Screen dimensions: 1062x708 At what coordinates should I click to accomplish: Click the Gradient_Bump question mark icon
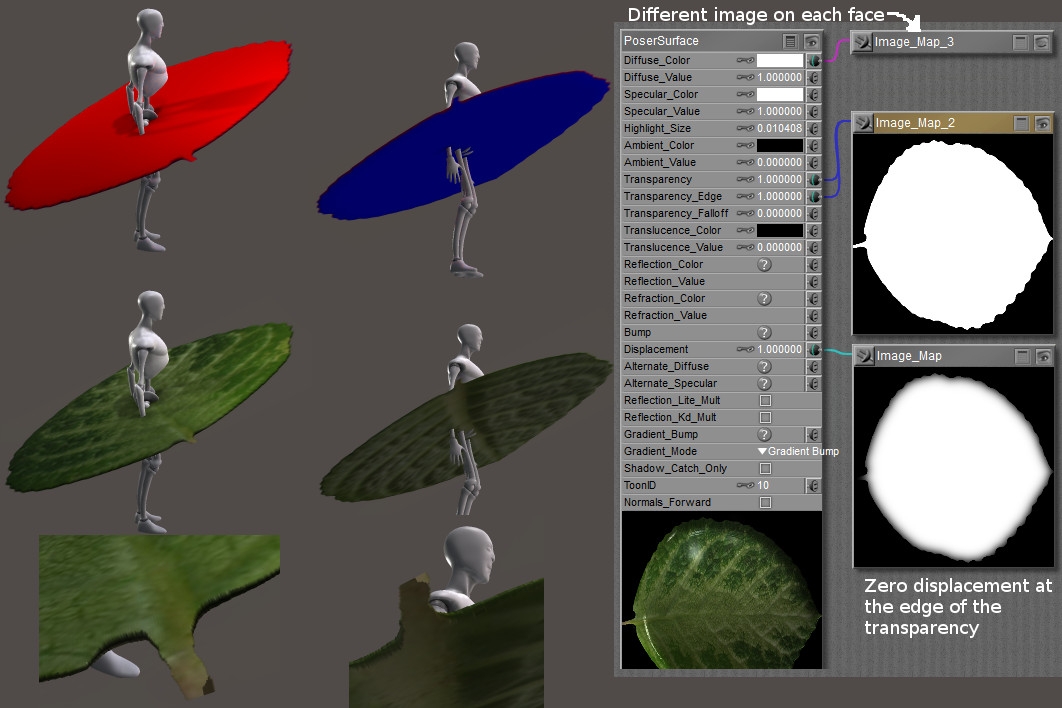pos(765,434)
